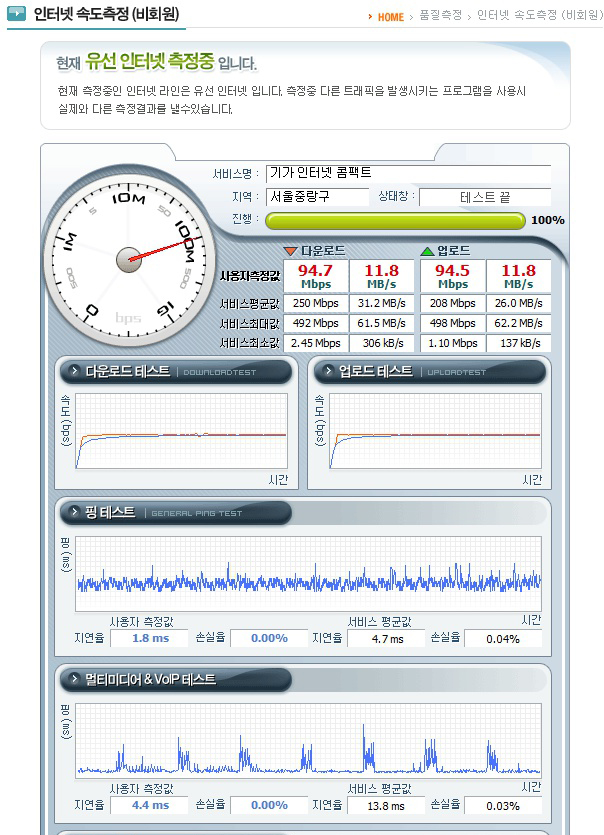Screen dimensions: 604x835
Task: Open the 품질측정 breadcrumb link
Action: click(x=440, y=17)
